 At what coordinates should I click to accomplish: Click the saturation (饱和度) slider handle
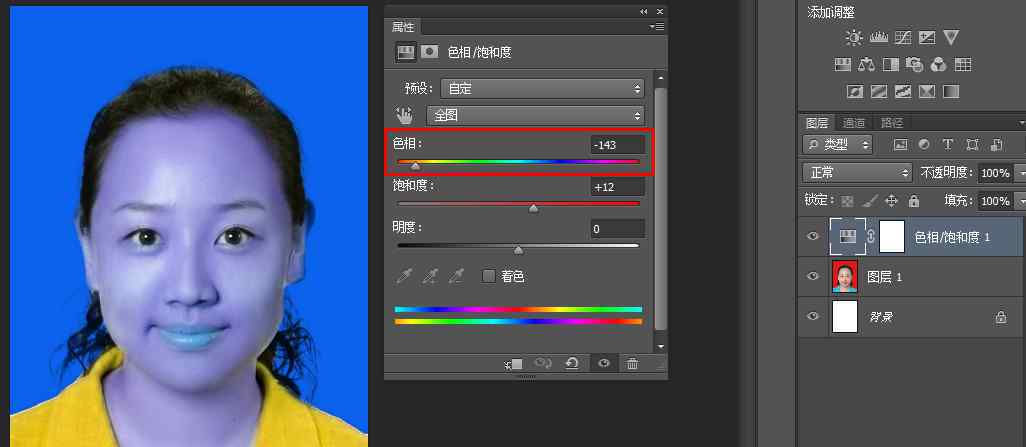(x=534, y=208)
